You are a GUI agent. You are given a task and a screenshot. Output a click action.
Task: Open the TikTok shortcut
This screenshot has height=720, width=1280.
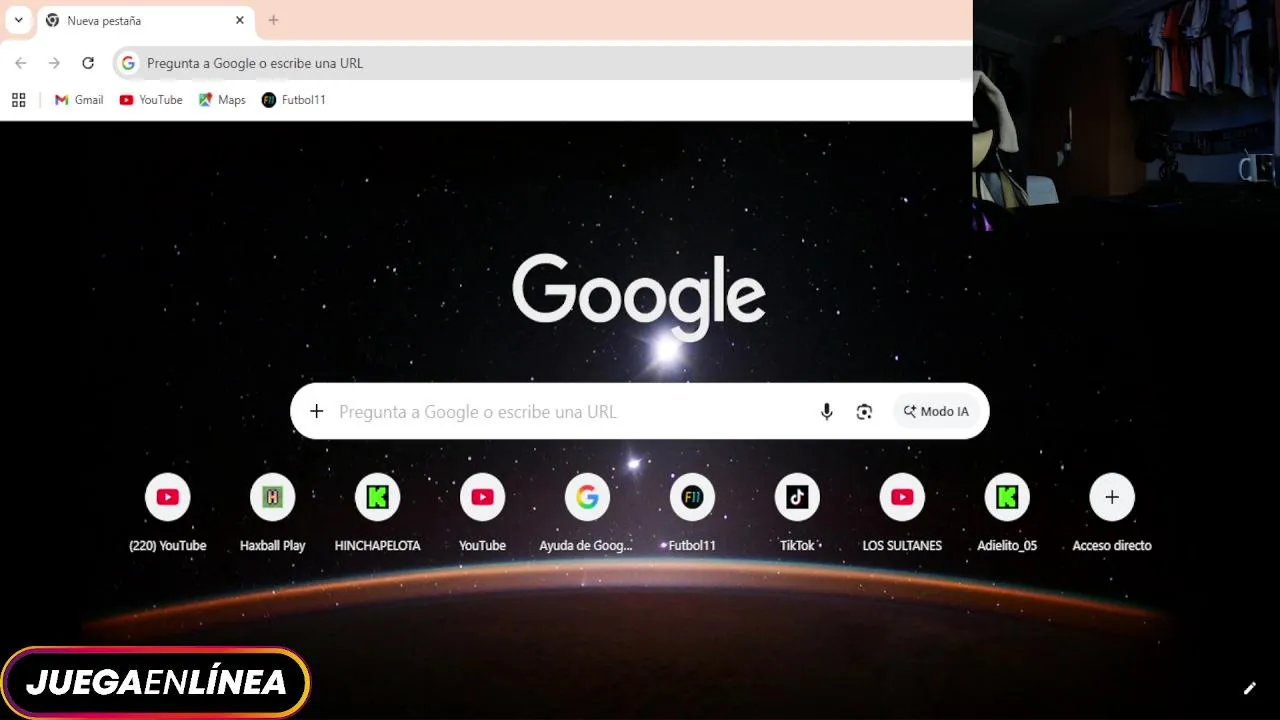click(797, 513)
